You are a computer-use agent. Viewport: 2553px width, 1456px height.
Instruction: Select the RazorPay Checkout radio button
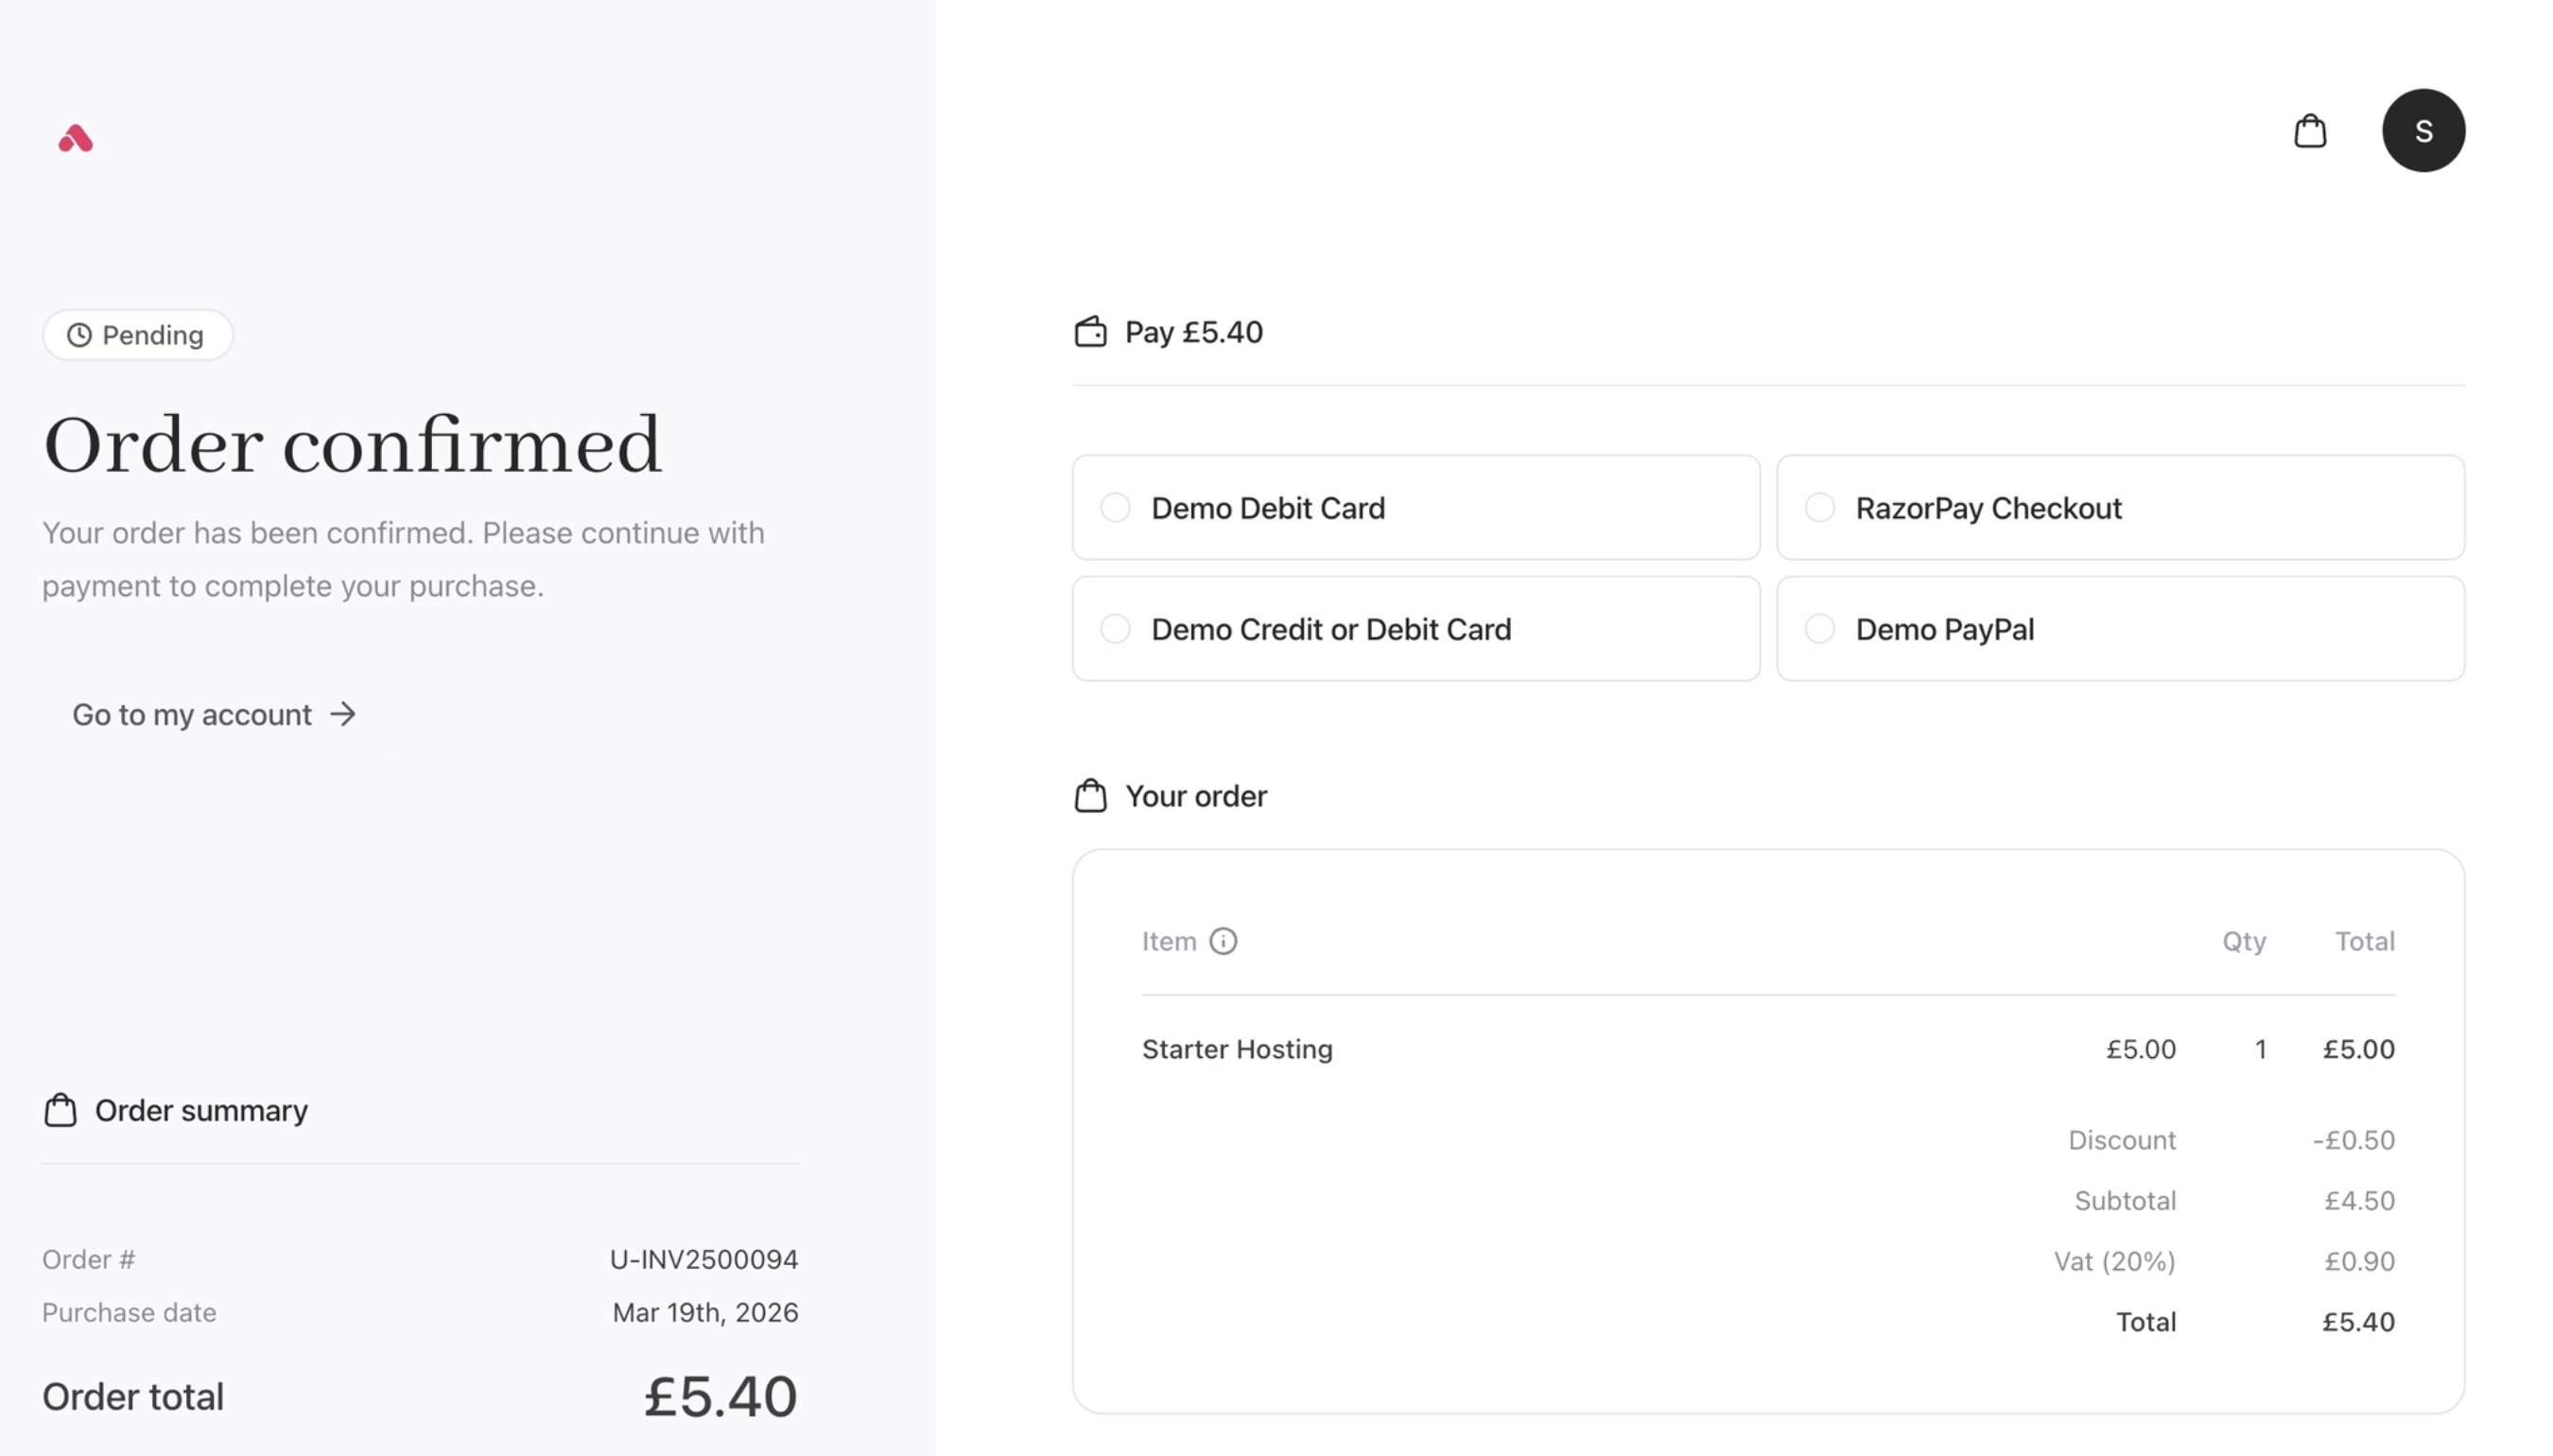1819,508
